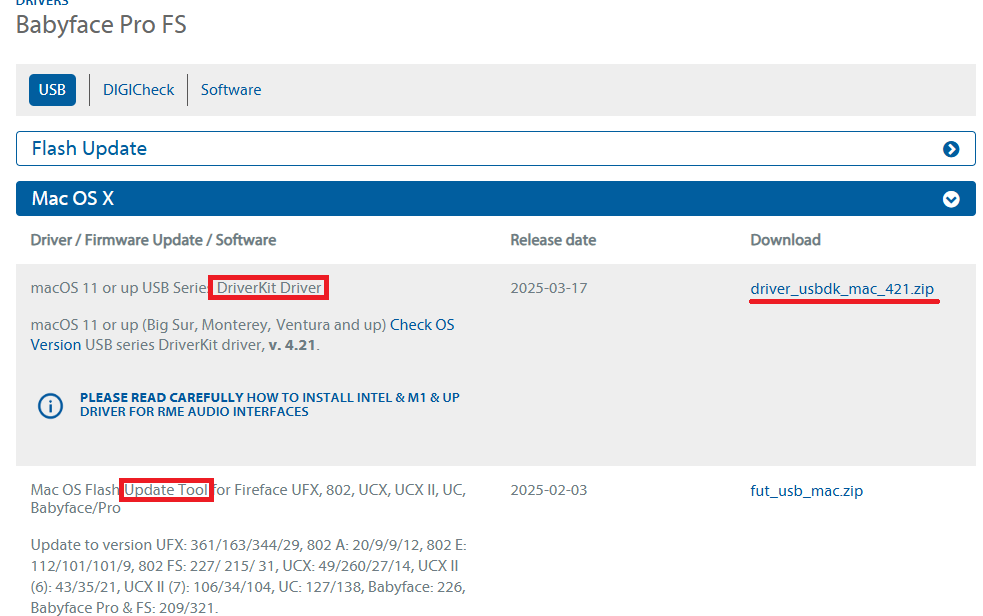This screenshot has width=983, height=616.
Task: Click the v. 4.21 version text
Action: click(x=292, y=345)
